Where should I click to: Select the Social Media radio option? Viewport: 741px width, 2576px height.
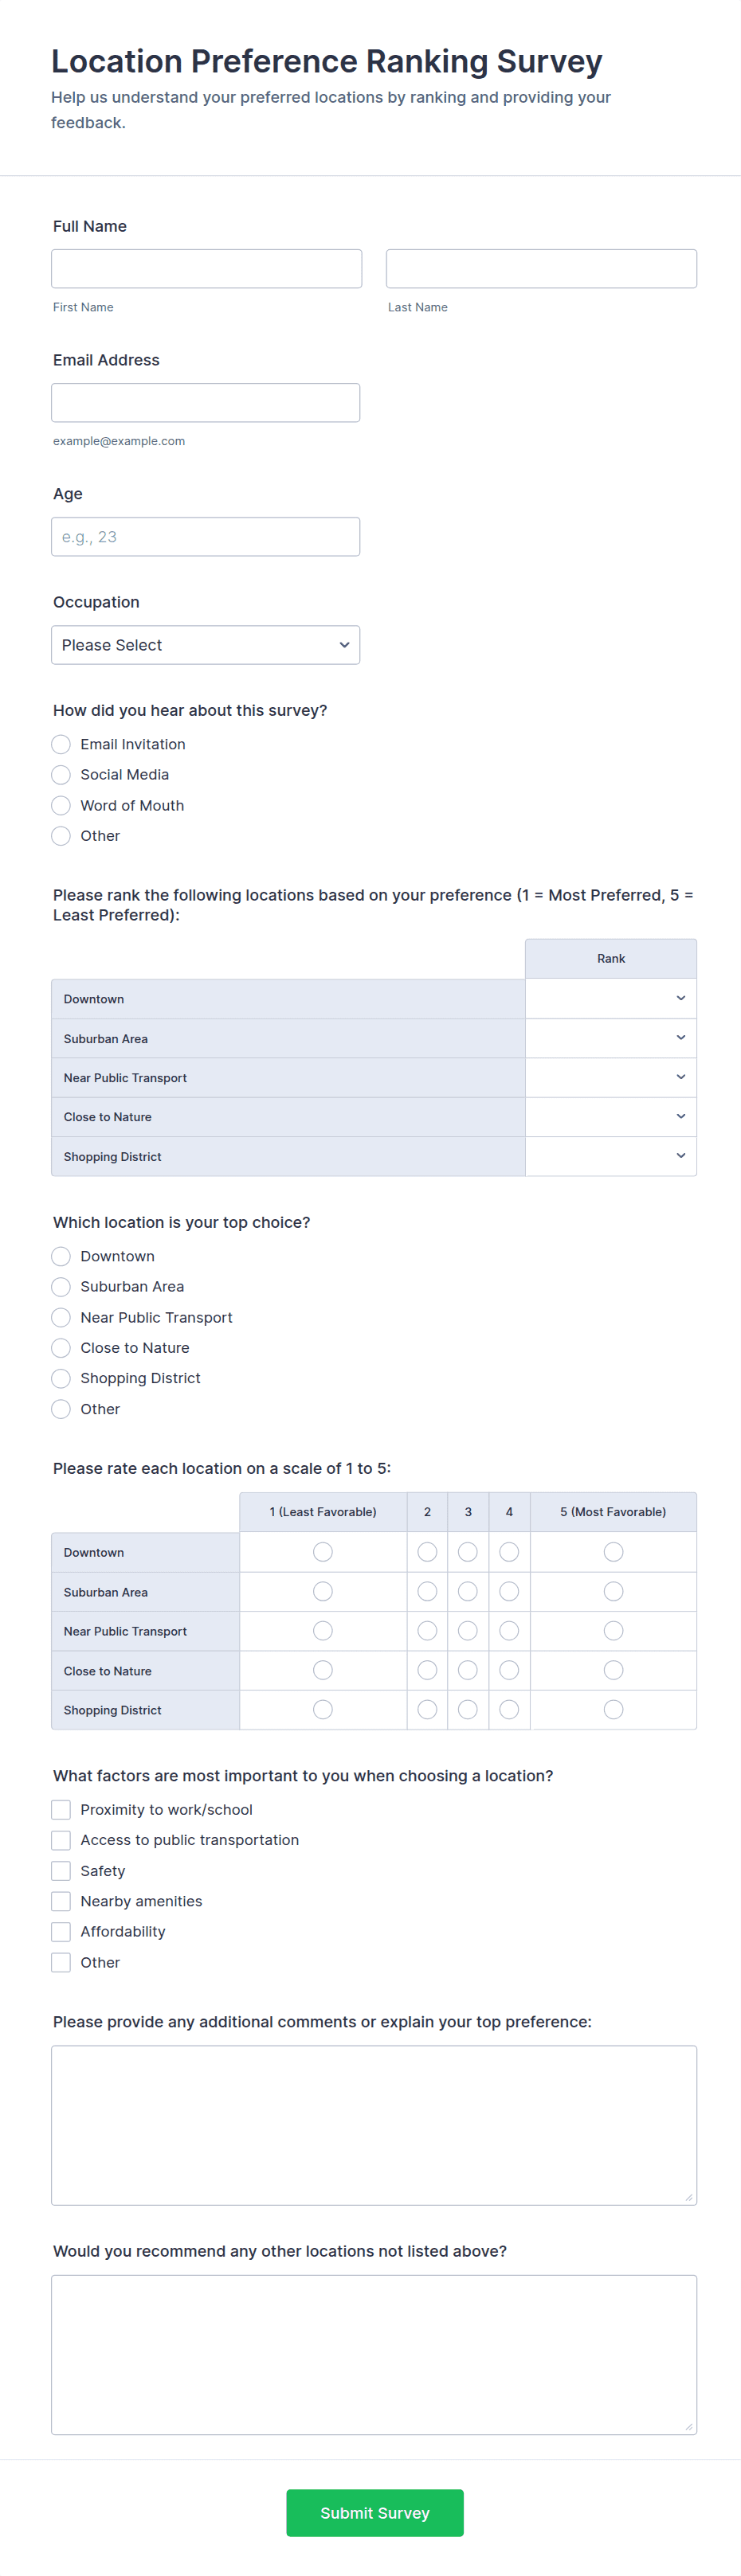tap(61, 775)
